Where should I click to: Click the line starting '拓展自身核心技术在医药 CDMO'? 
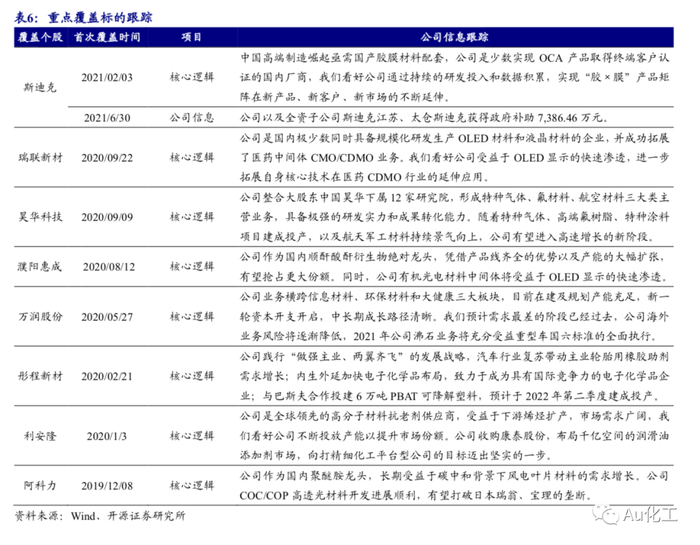[x=364, y=177]
